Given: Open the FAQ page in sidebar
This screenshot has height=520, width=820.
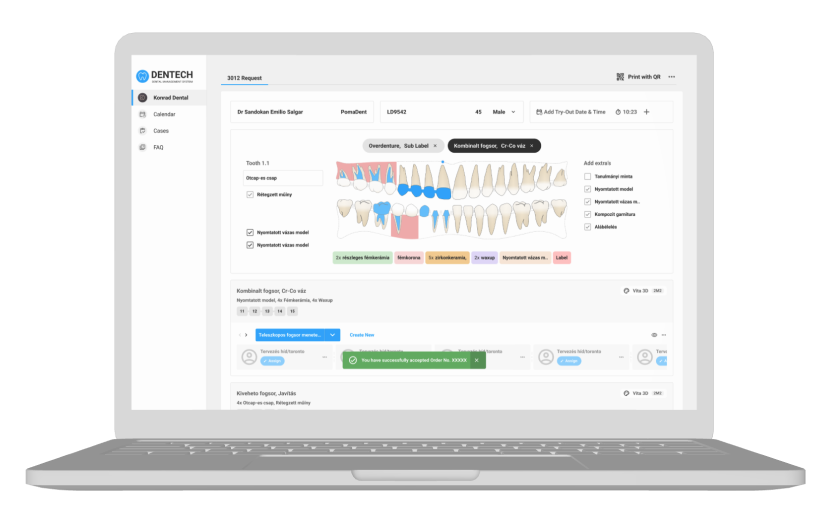Looking at the screenshot, I should tap(158, 147).
